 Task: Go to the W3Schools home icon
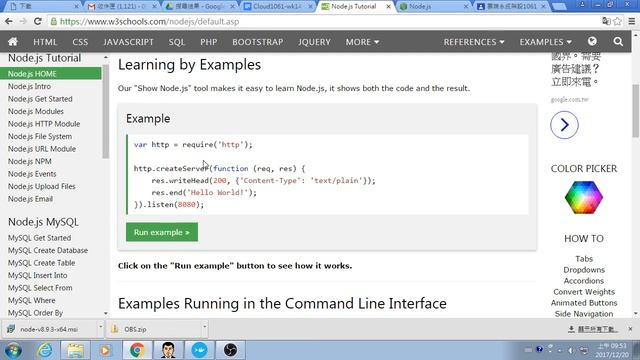pyautogui.click(x=13, y=42)
